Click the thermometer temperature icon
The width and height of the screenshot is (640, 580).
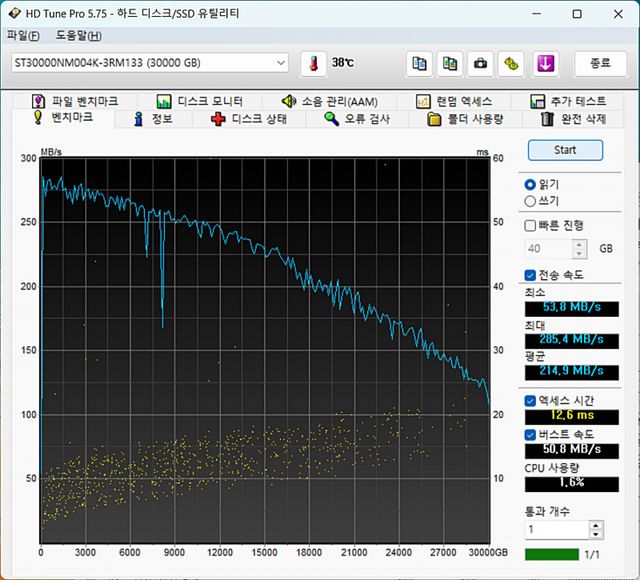(314, 63)
